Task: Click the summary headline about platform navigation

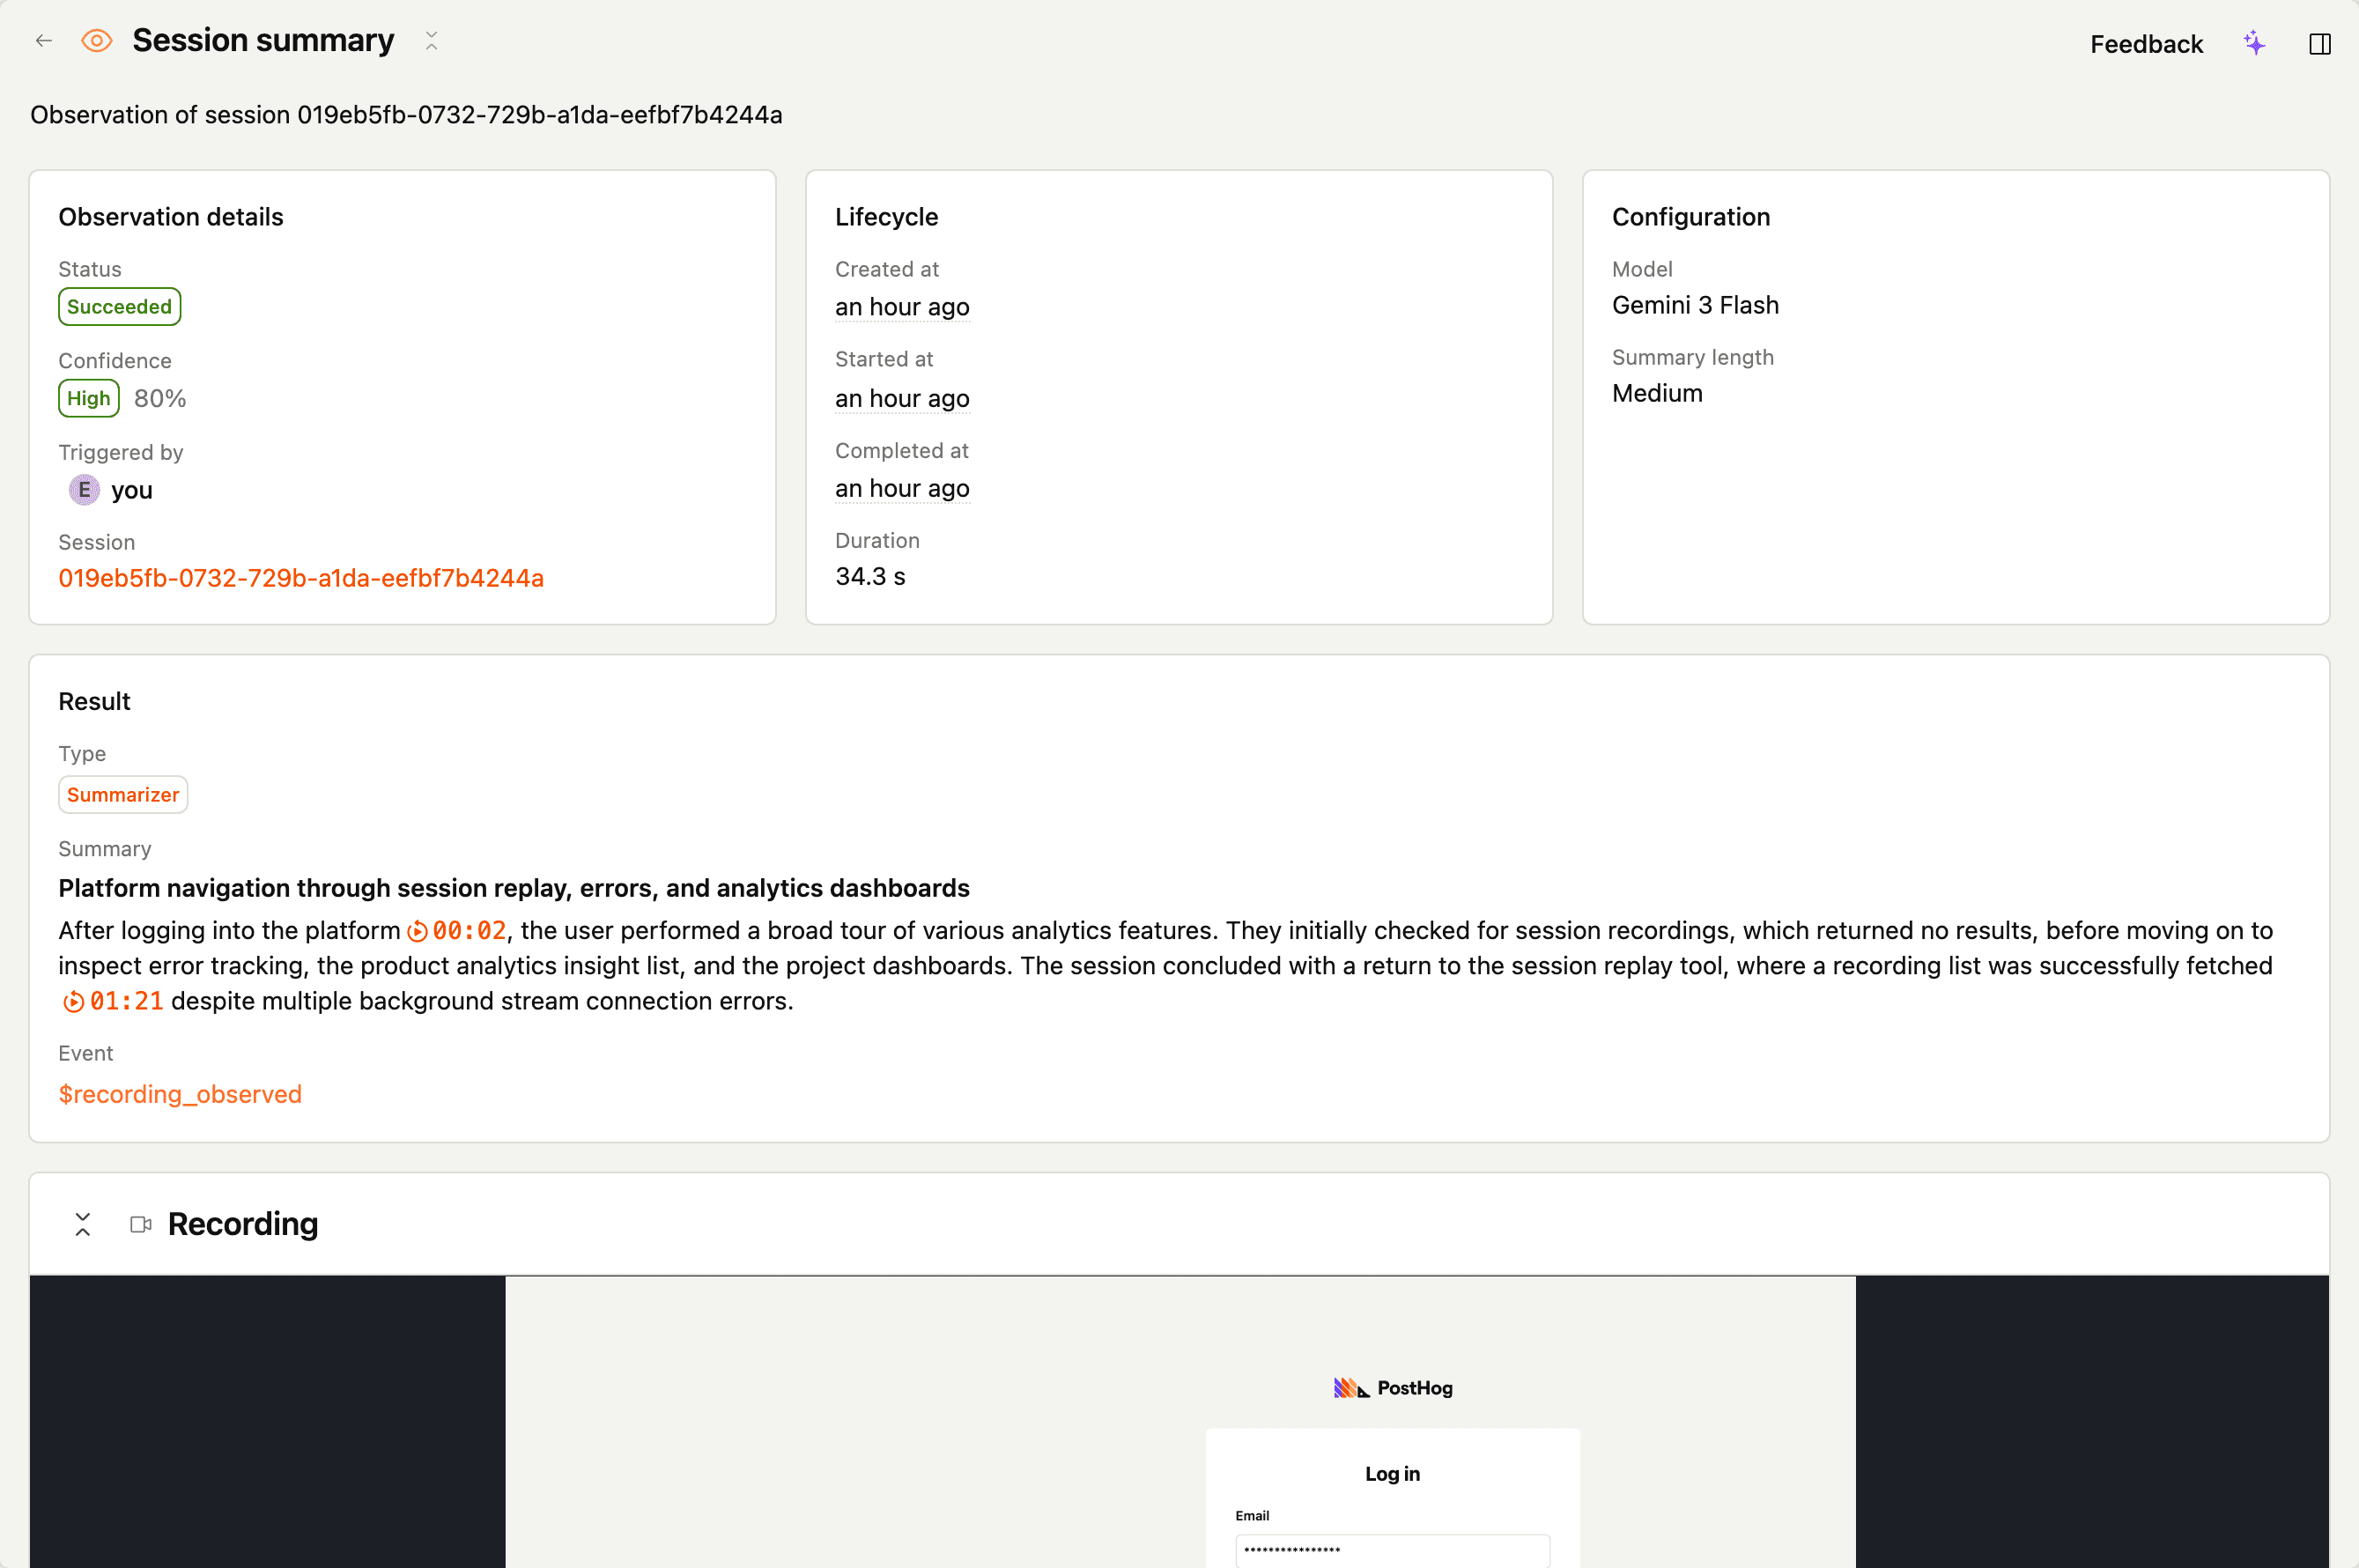Action: (x=514, y=888)
